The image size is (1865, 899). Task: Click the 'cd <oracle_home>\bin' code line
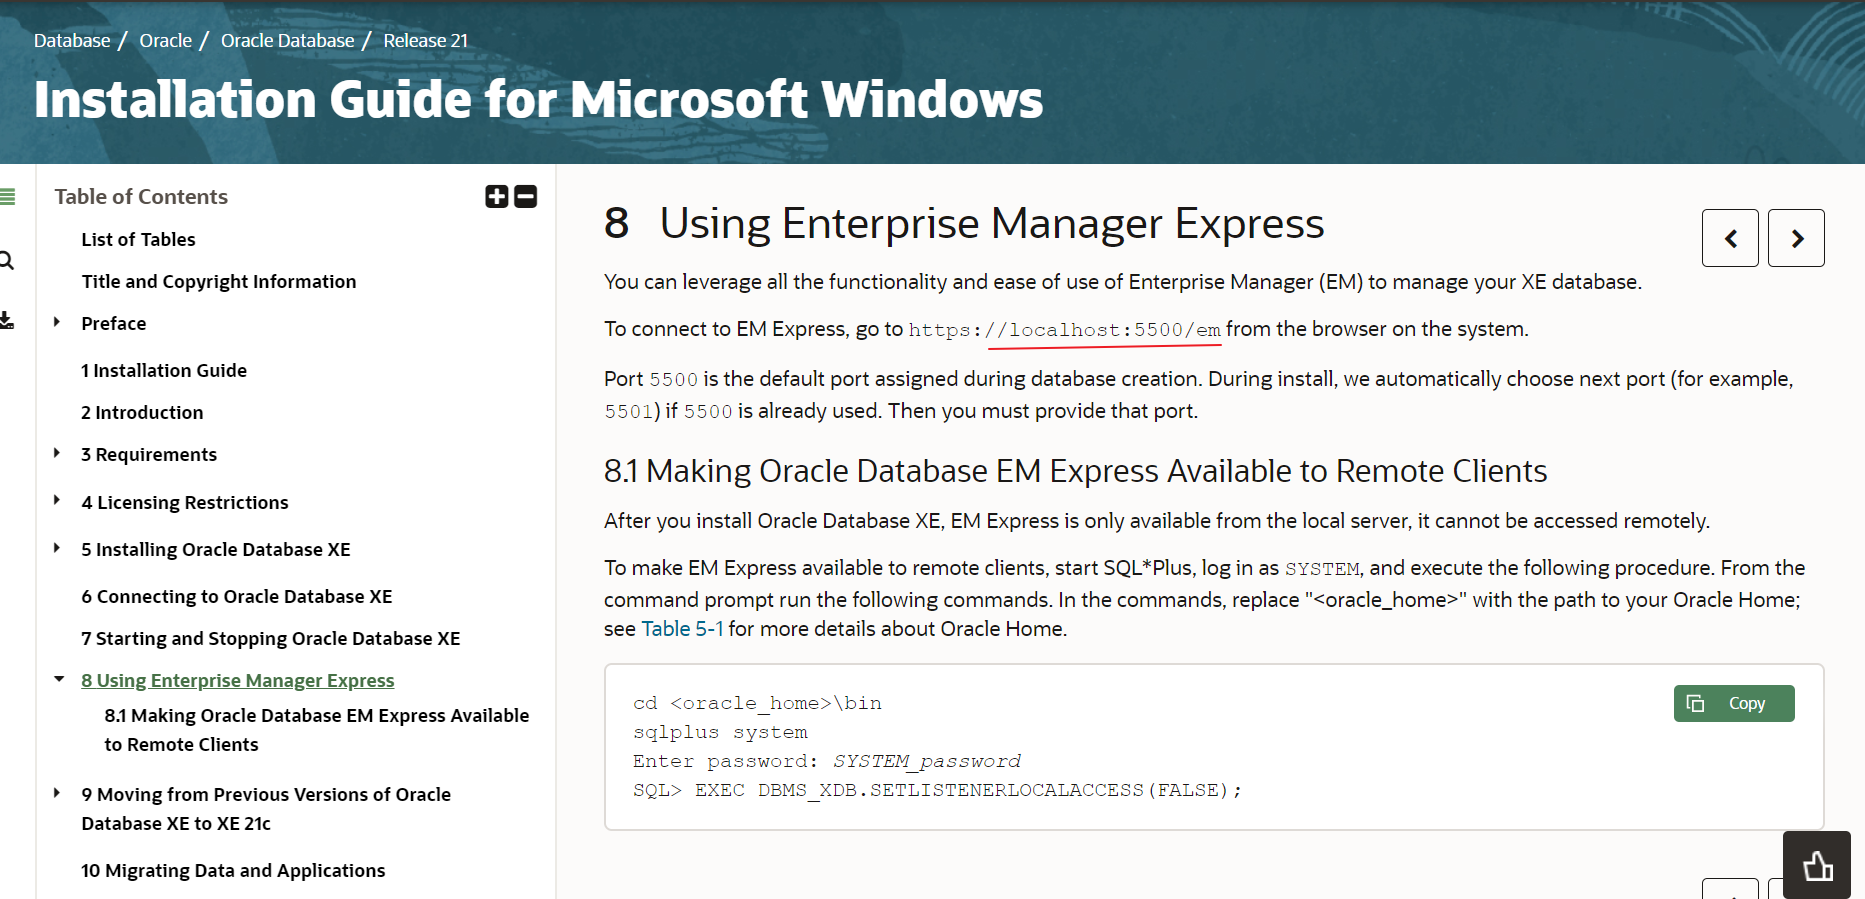757,704
